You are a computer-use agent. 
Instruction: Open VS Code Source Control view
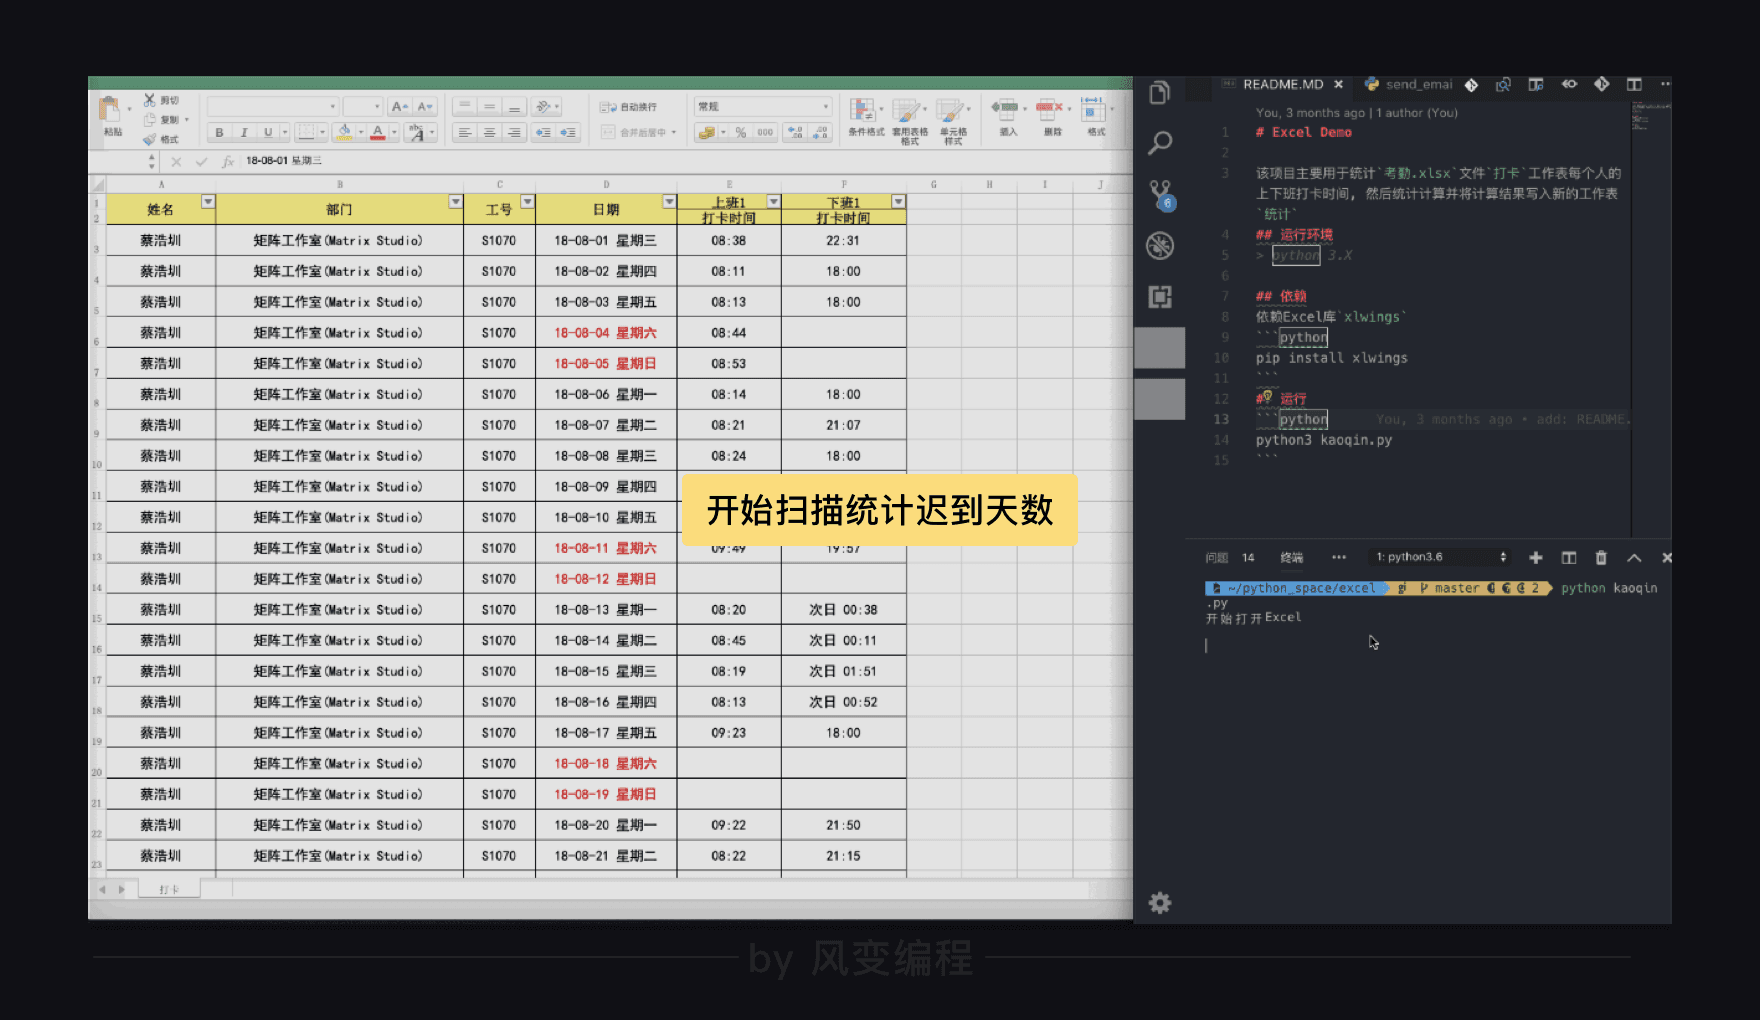[1160, 193]
